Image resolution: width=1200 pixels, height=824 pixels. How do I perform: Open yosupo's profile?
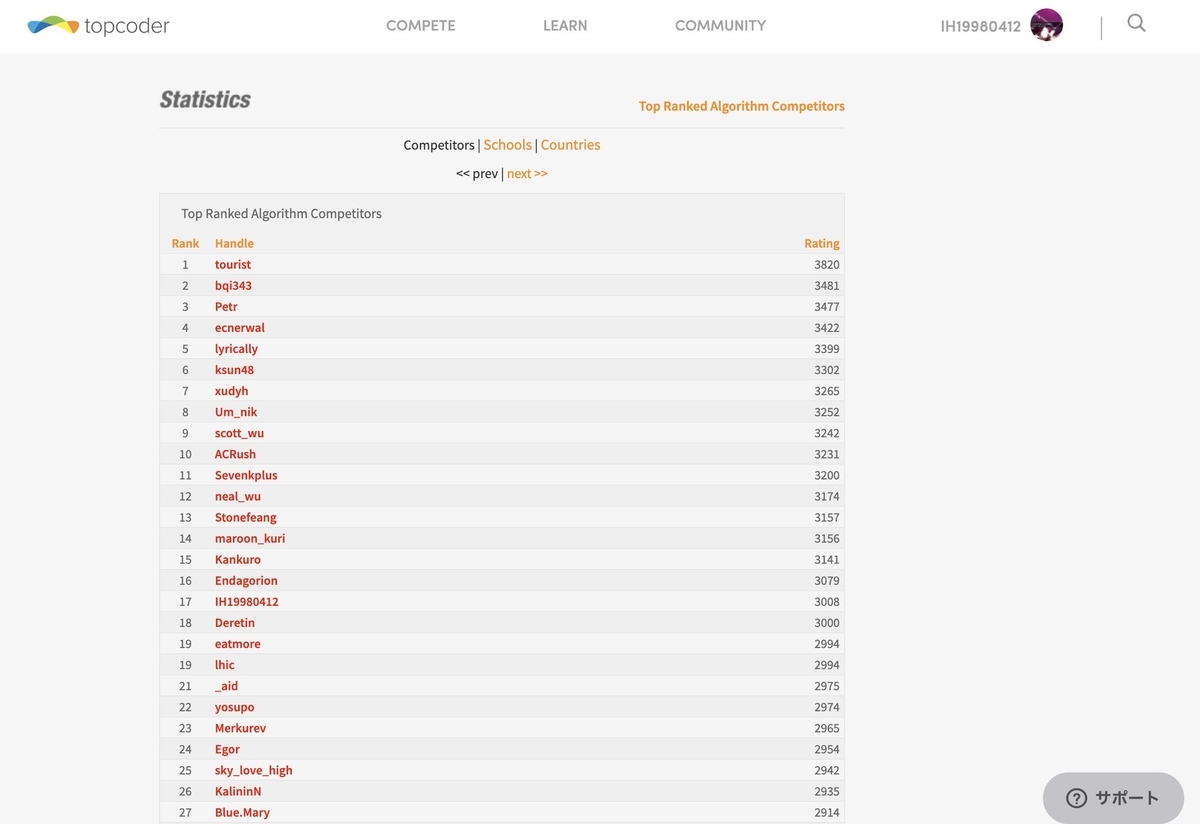click(235, 707)
